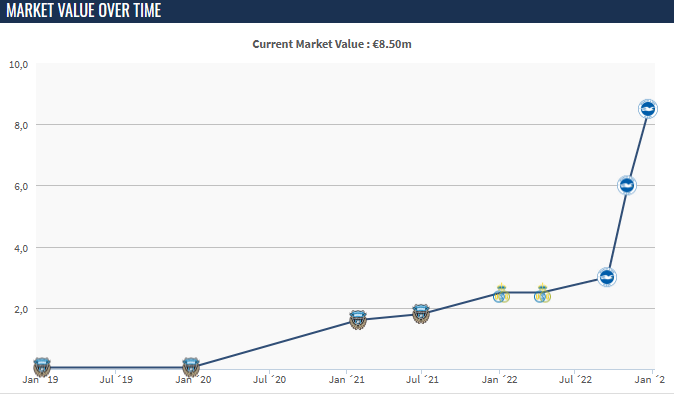This screenshot has height=411, width=674.
Task: Select the first yellow crest at Jan '22
Action: (x=501, y=293)
